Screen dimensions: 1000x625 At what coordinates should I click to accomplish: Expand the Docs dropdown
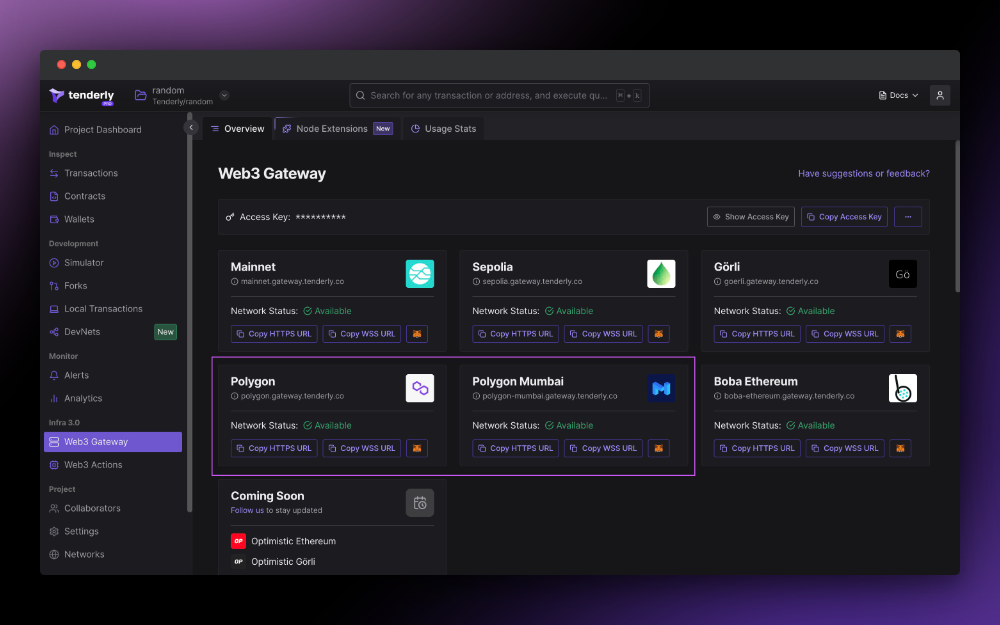point(897,95)
